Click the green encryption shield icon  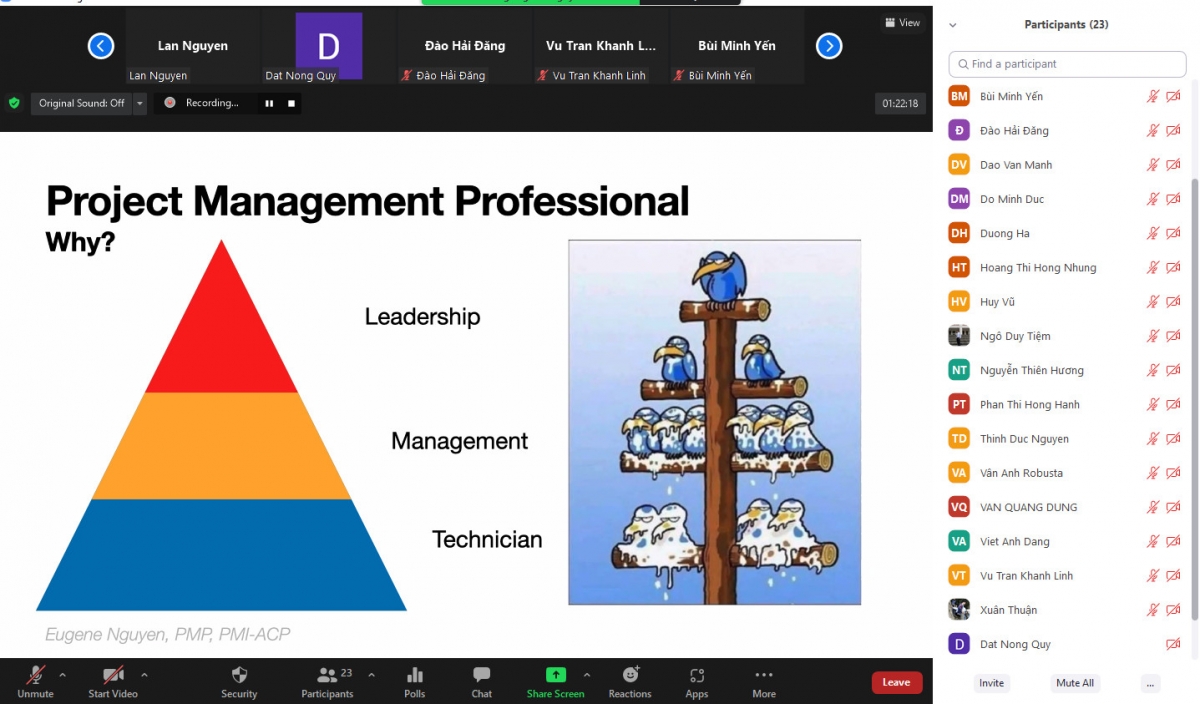[x=14, y=103]
